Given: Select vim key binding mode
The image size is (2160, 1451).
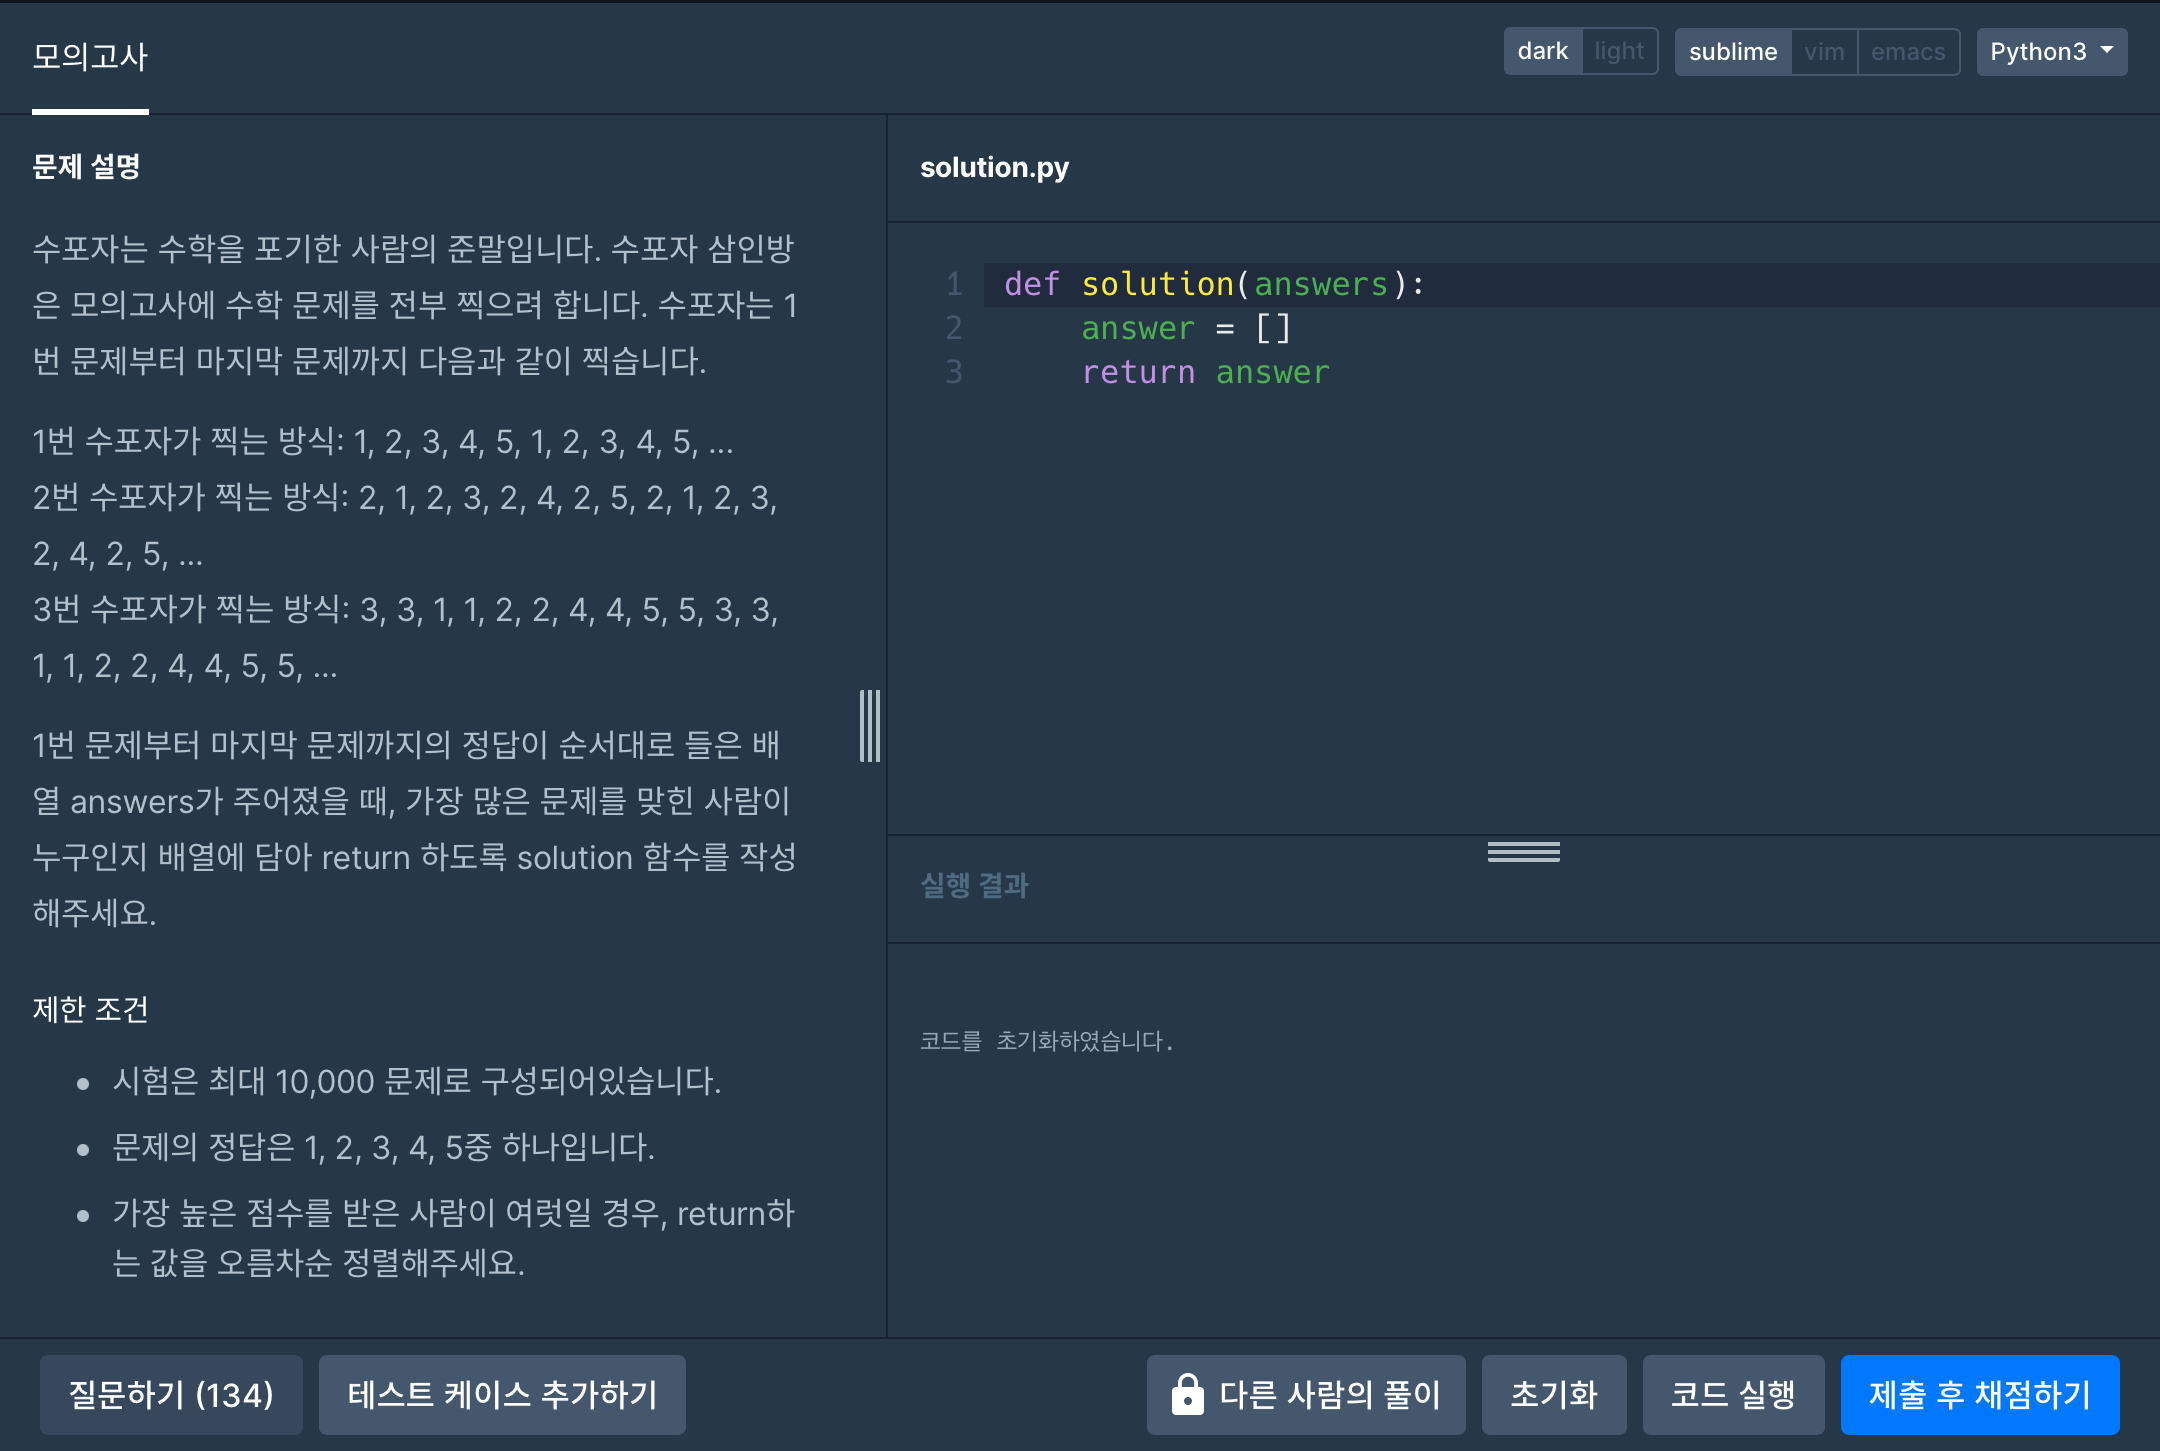Looking at the screenshot, I should (1824, 52).
